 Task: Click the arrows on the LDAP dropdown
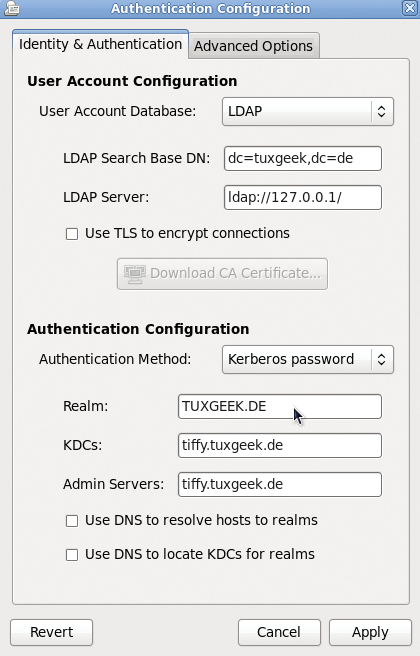[x=381, y=111]
